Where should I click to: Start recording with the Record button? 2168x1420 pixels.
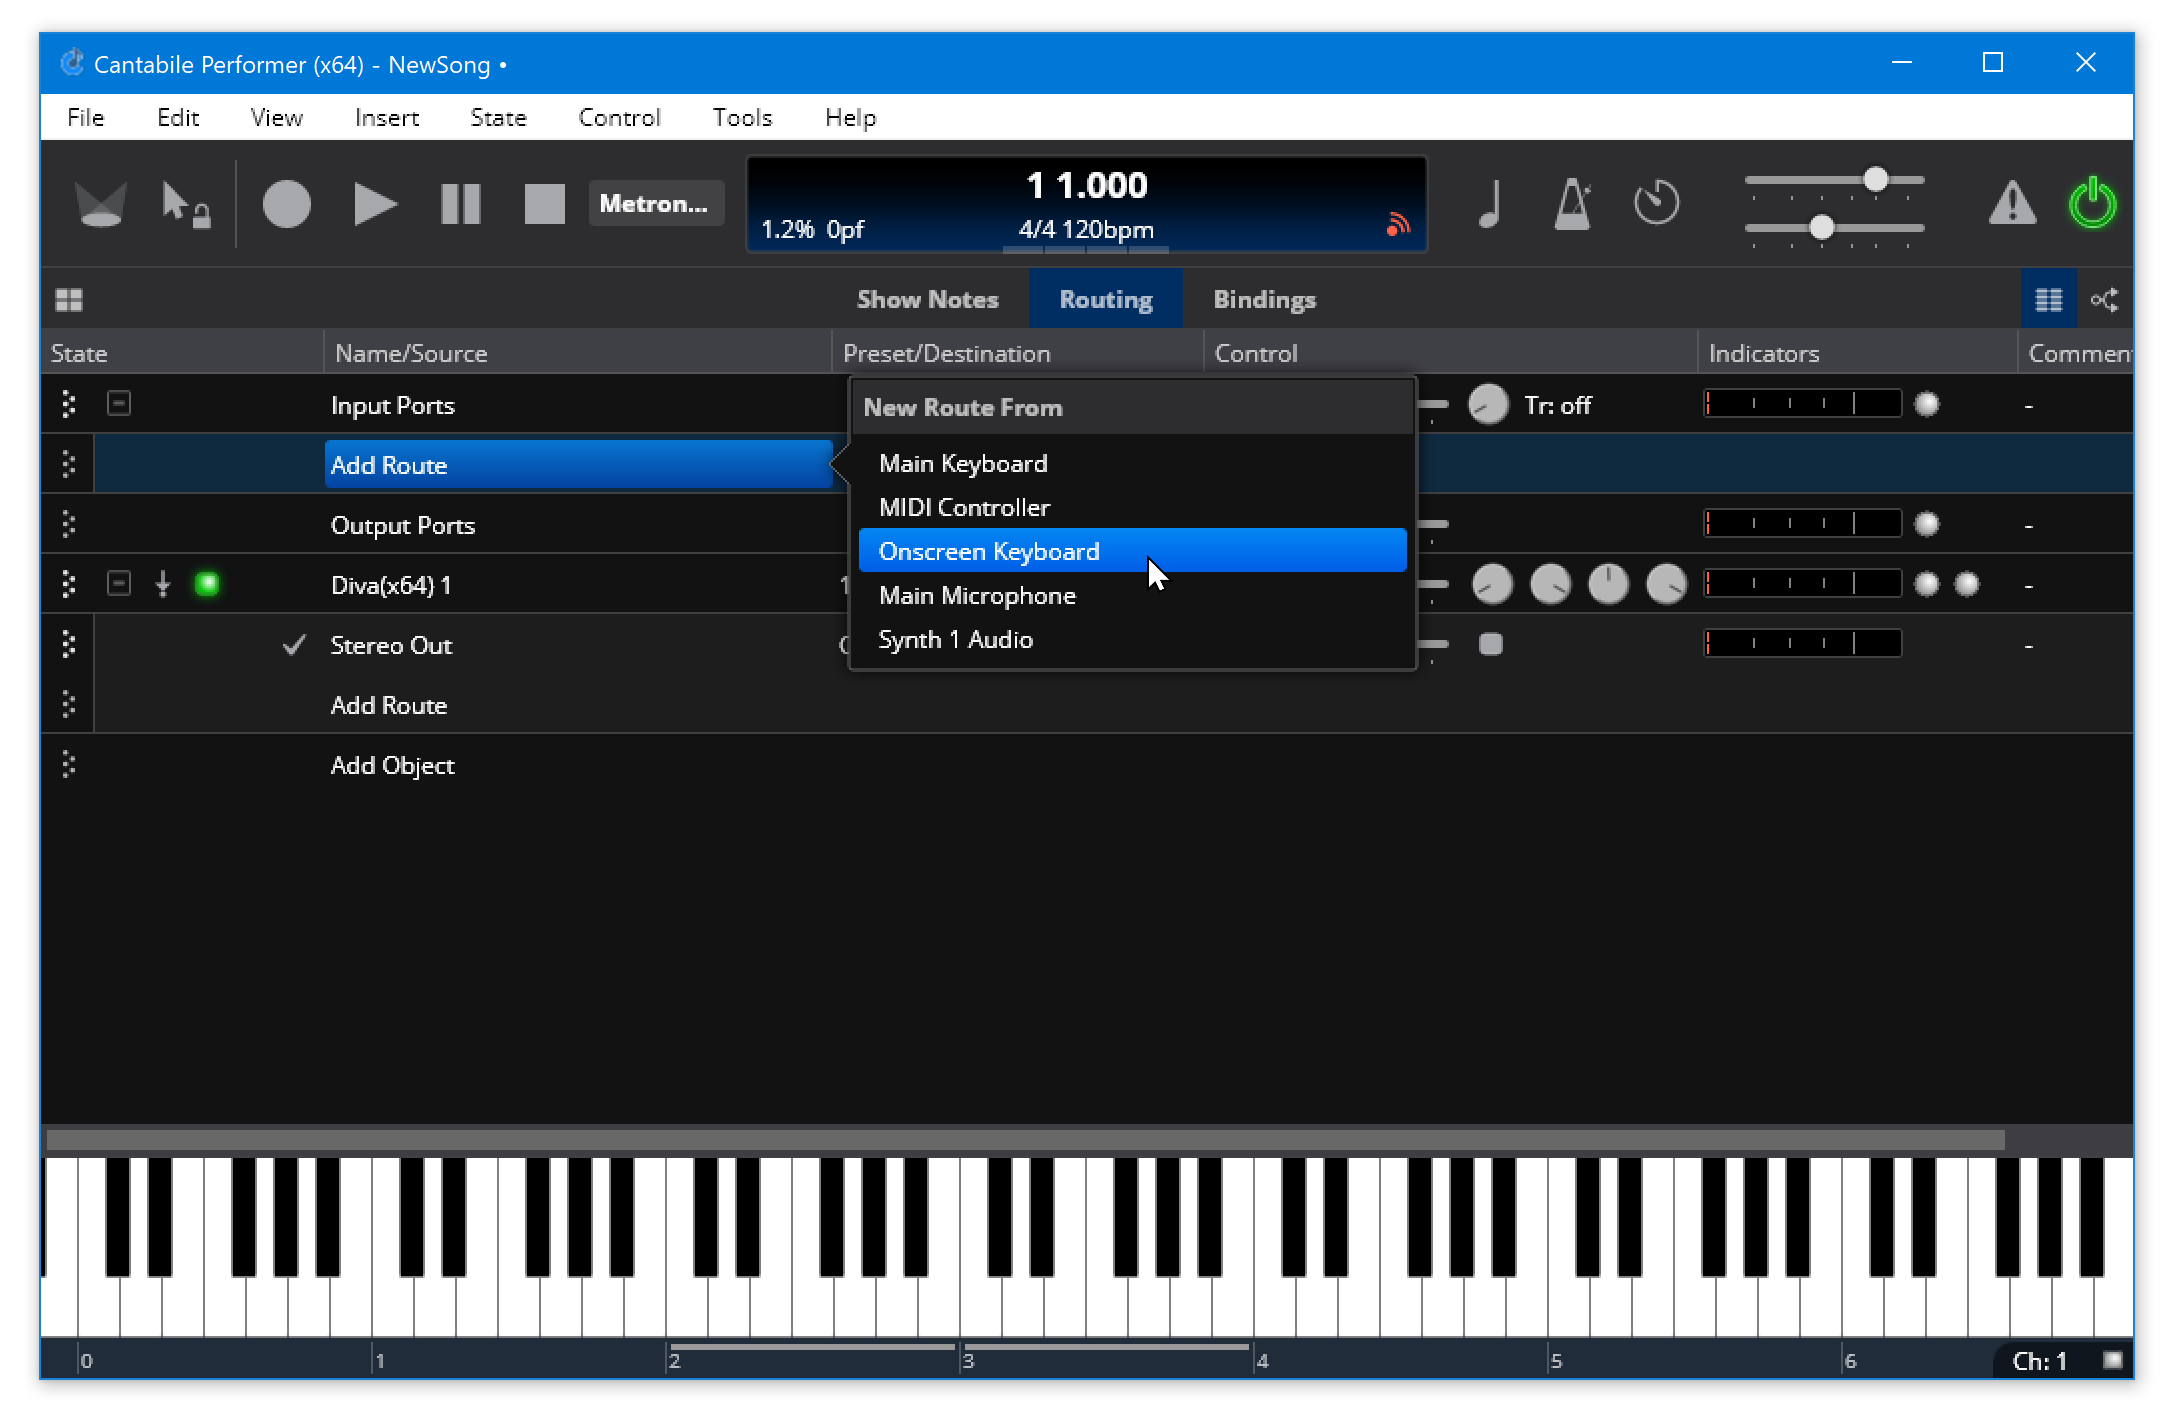286,204
